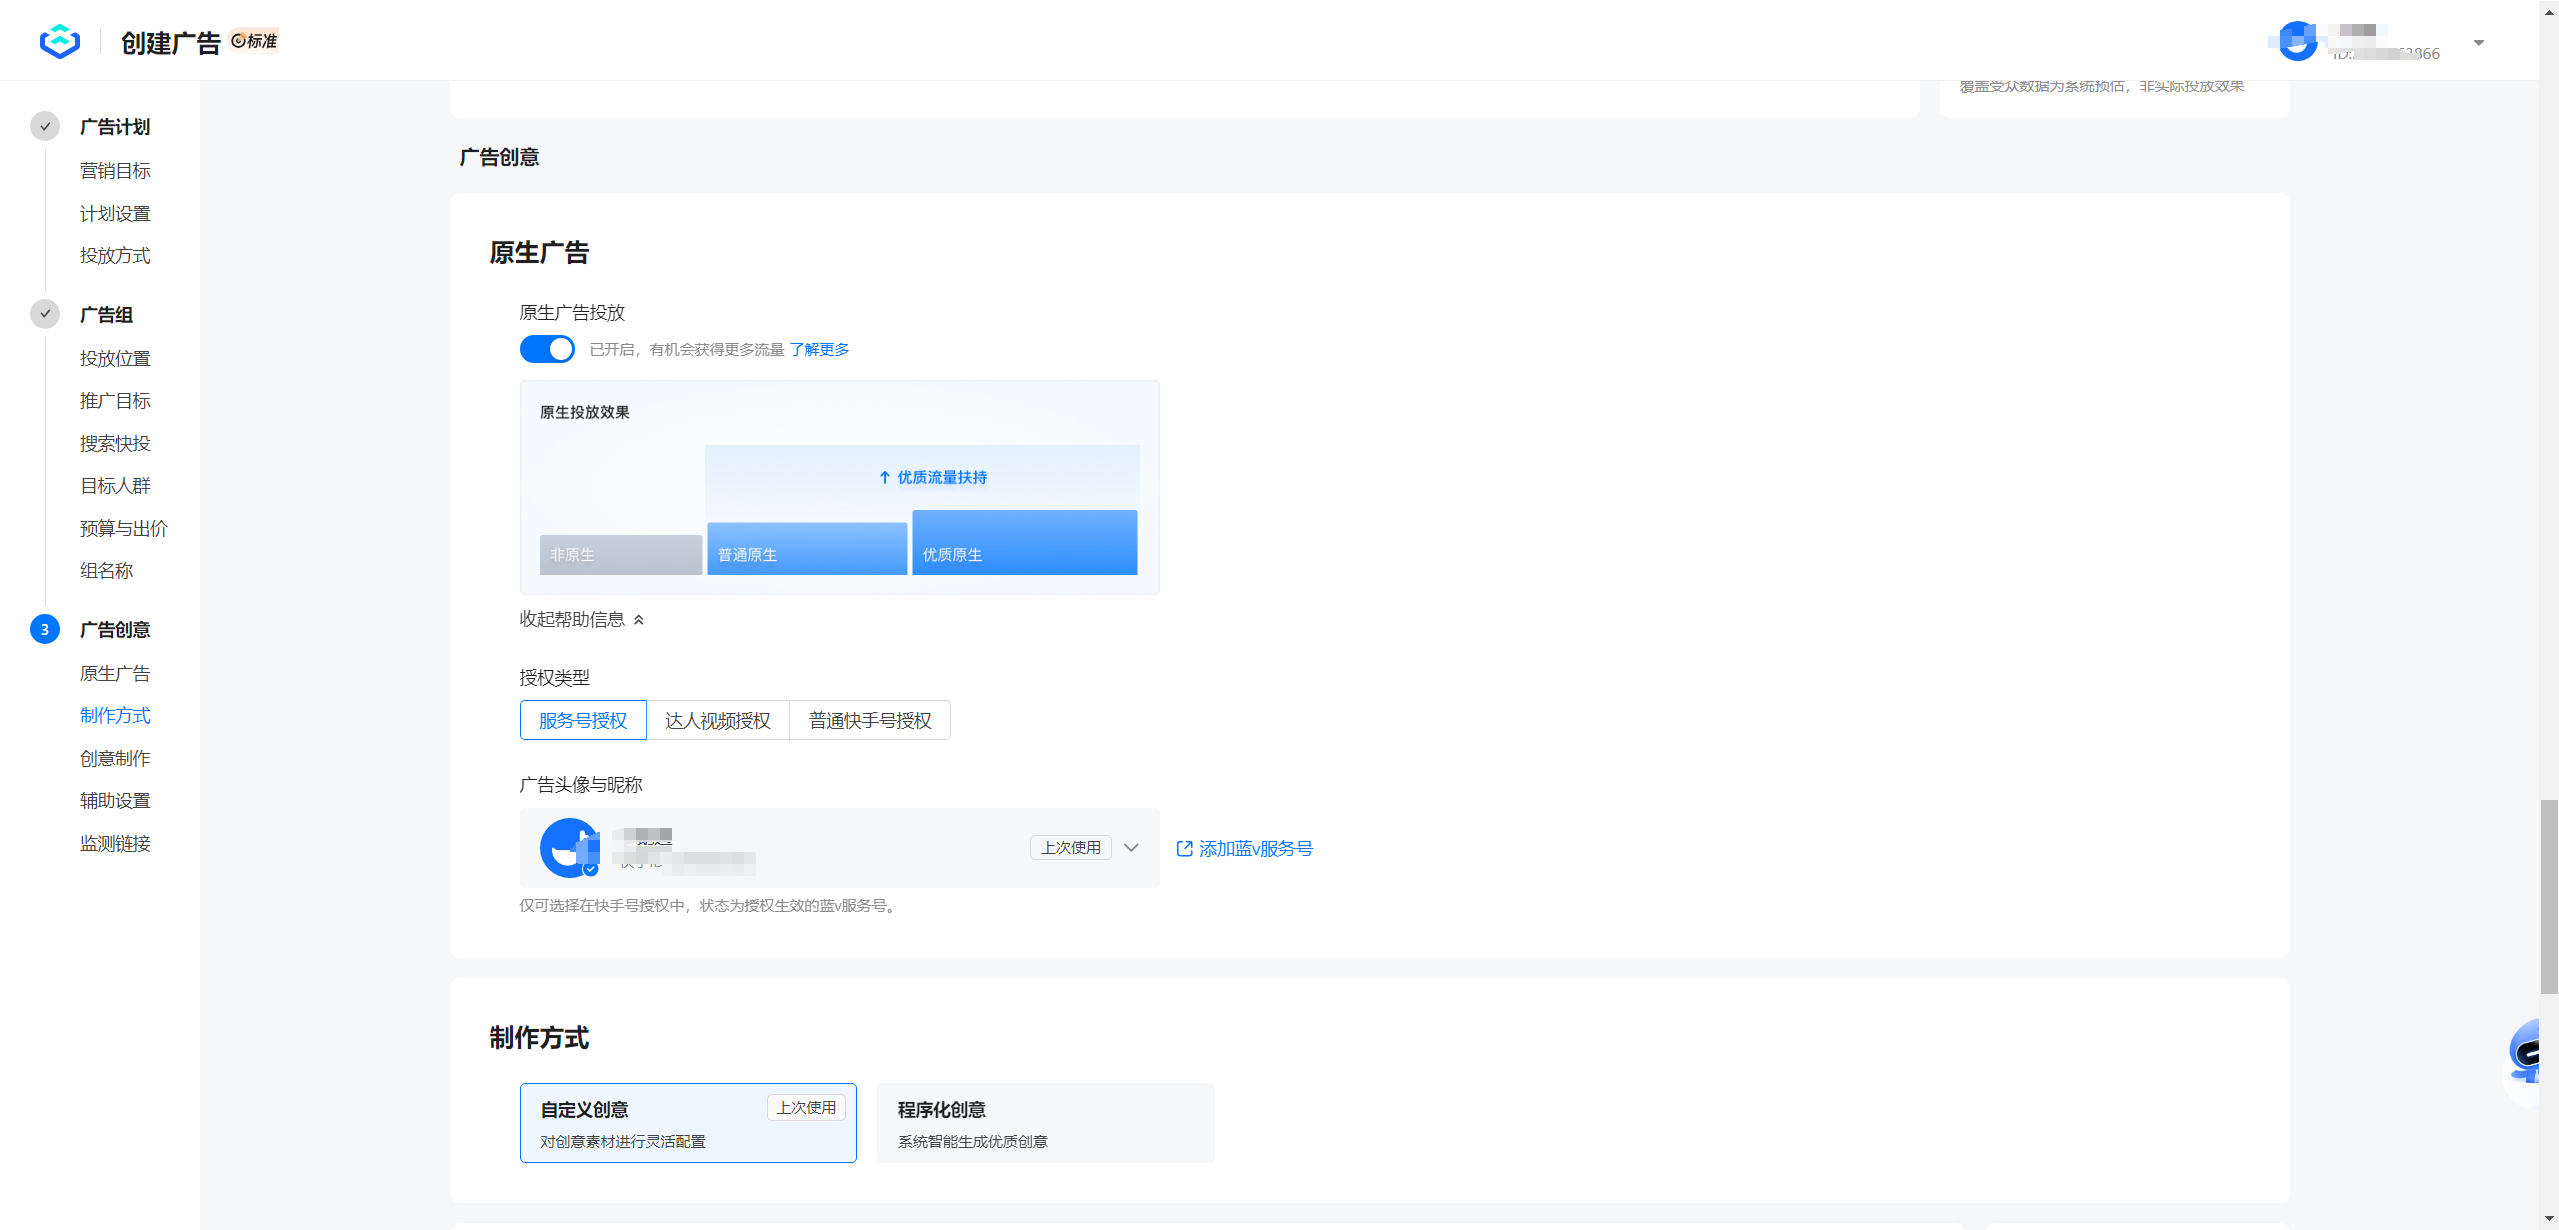Click the 广告计划 completed checkmark step icon

point(44,126)
